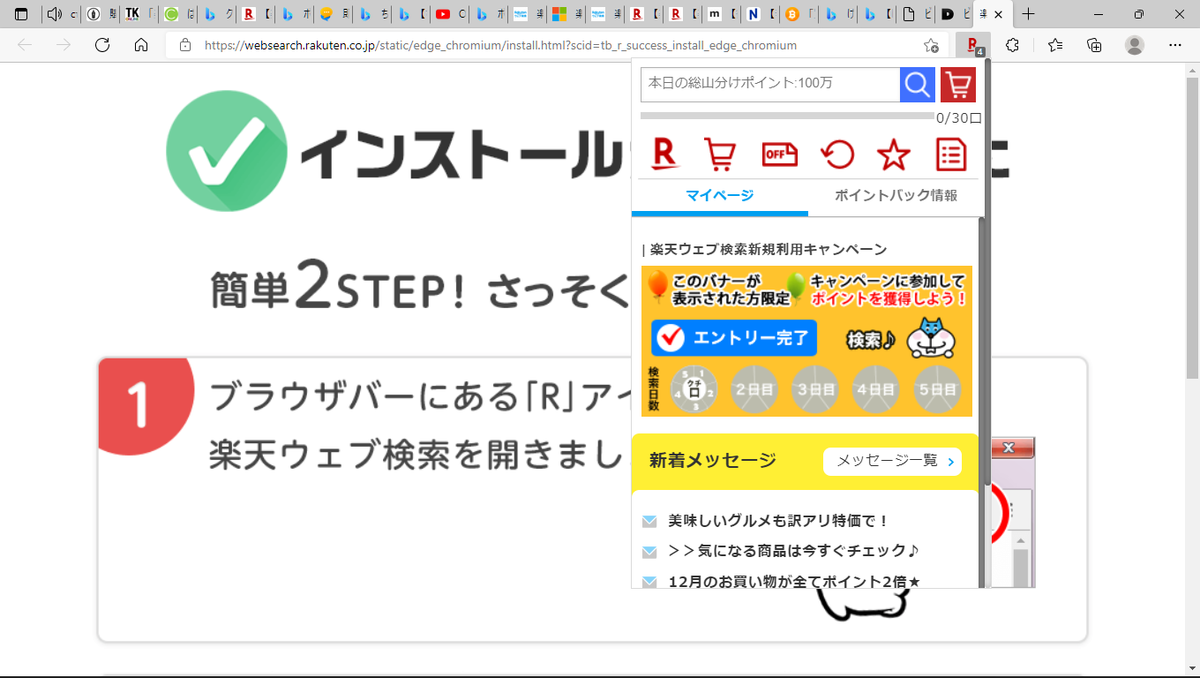Open the tab actions menu icon

[x=21, y=14]
